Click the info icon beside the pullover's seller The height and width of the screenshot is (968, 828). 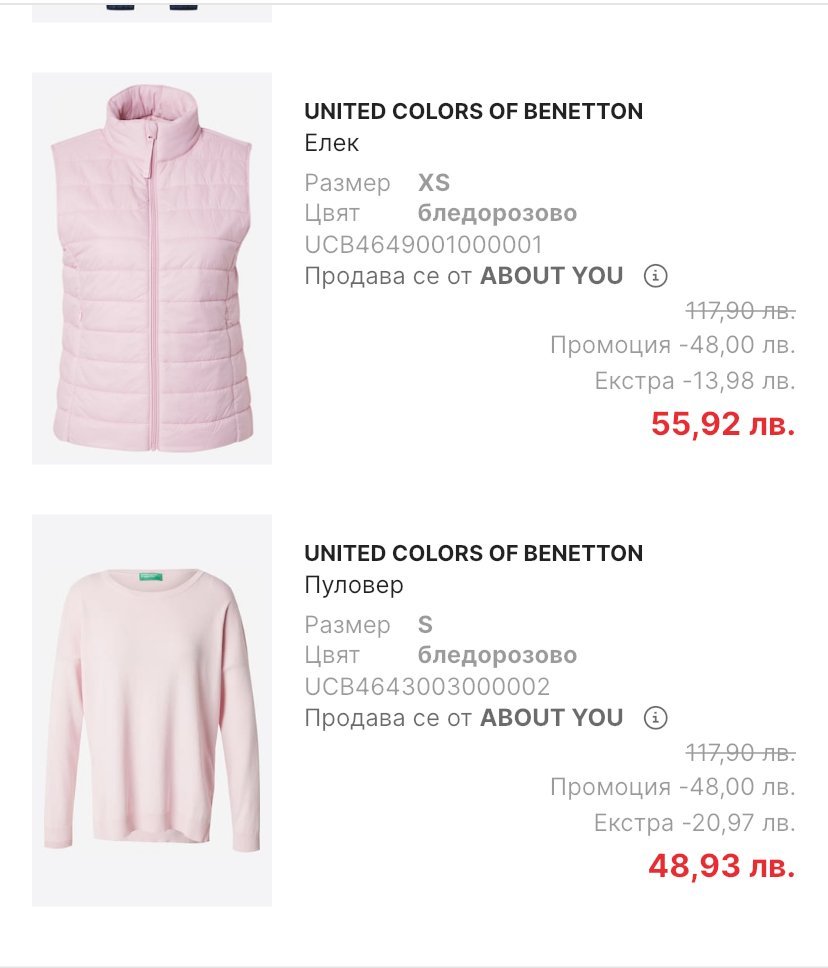coord(656,717)
